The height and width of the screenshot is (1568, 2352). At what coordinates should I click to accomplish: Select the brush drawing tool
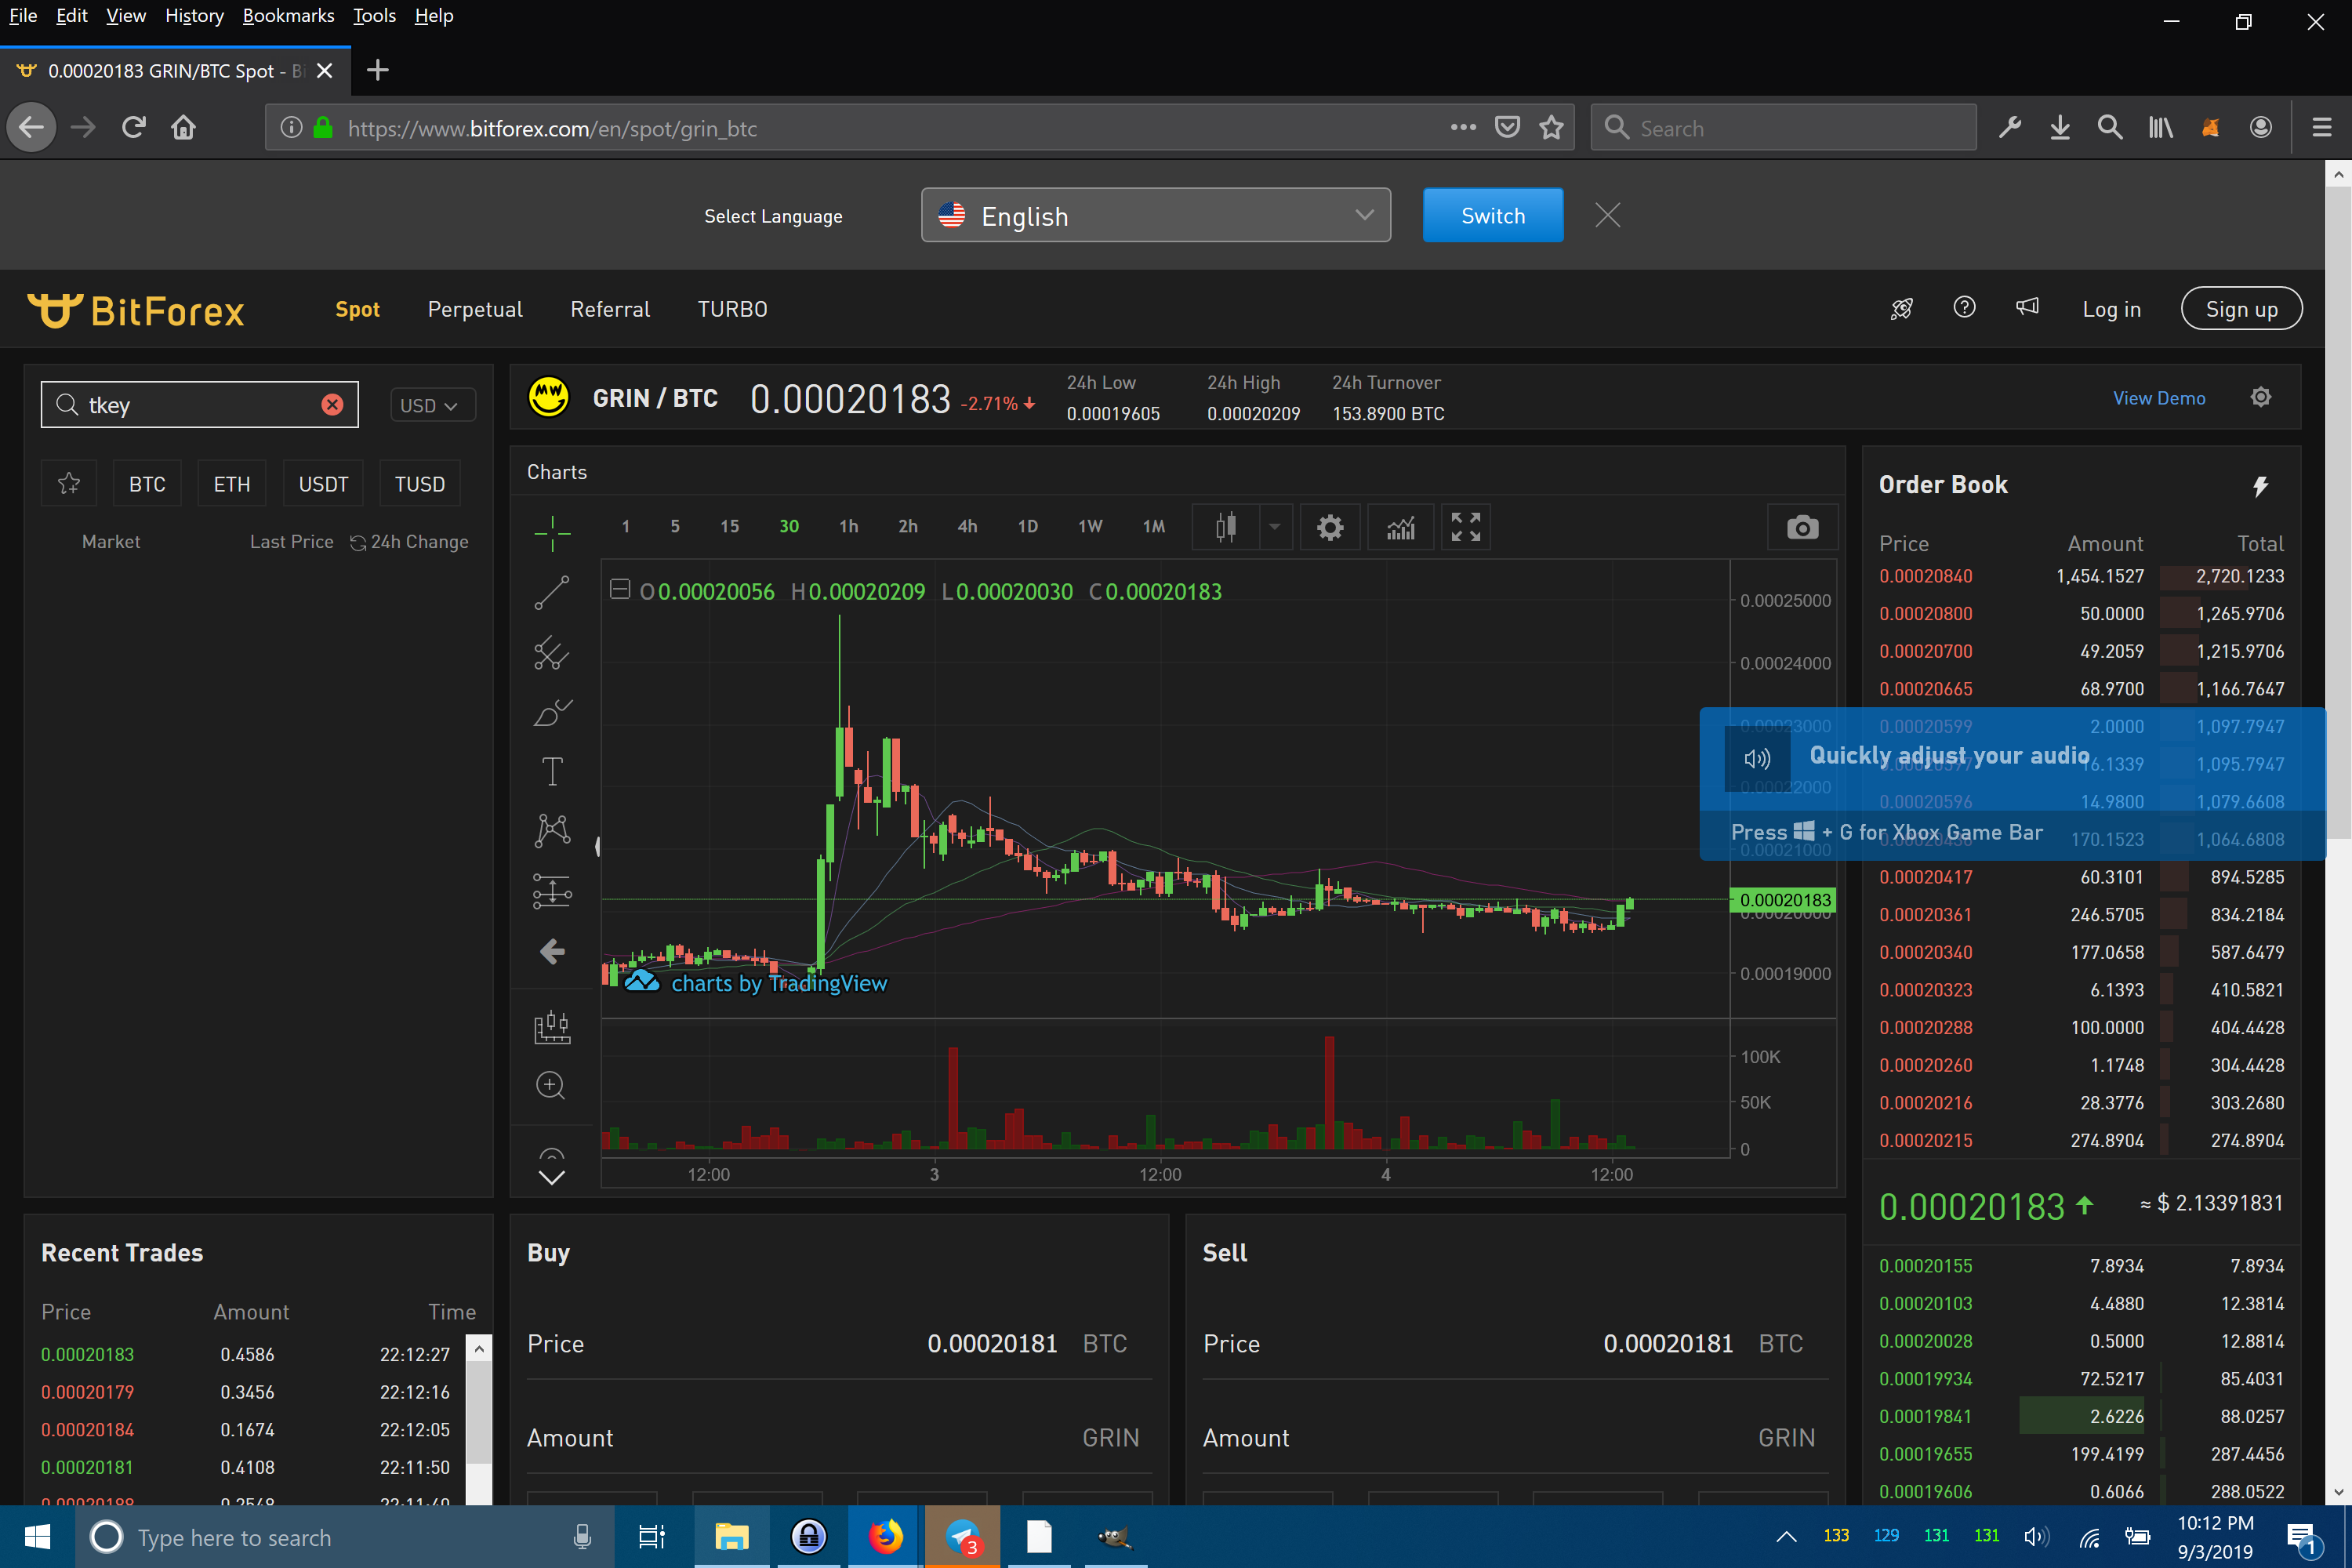[552, 712]
